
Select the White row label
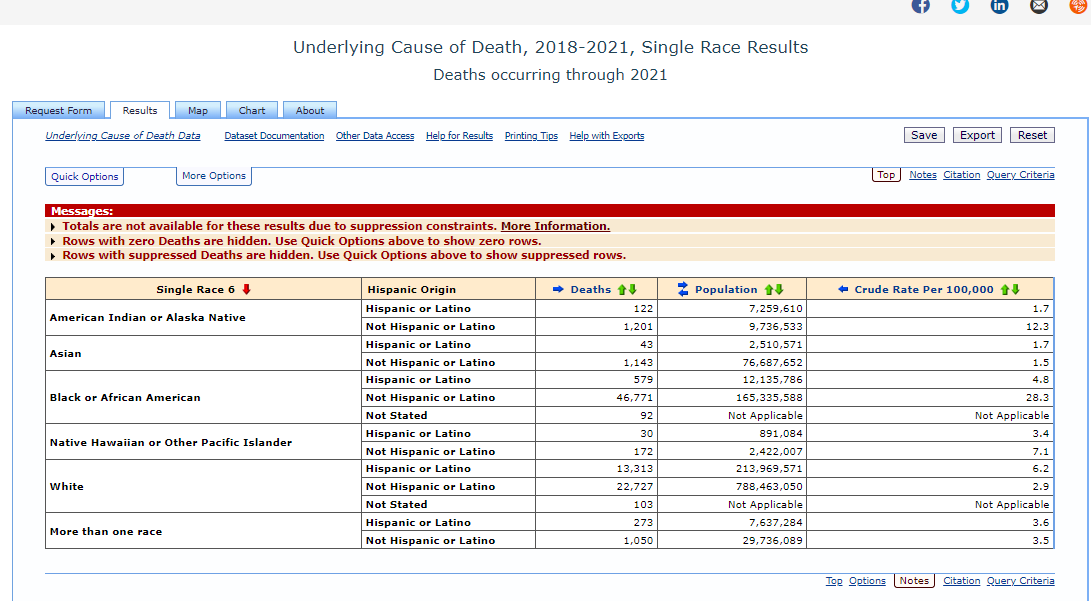point(67,486)
